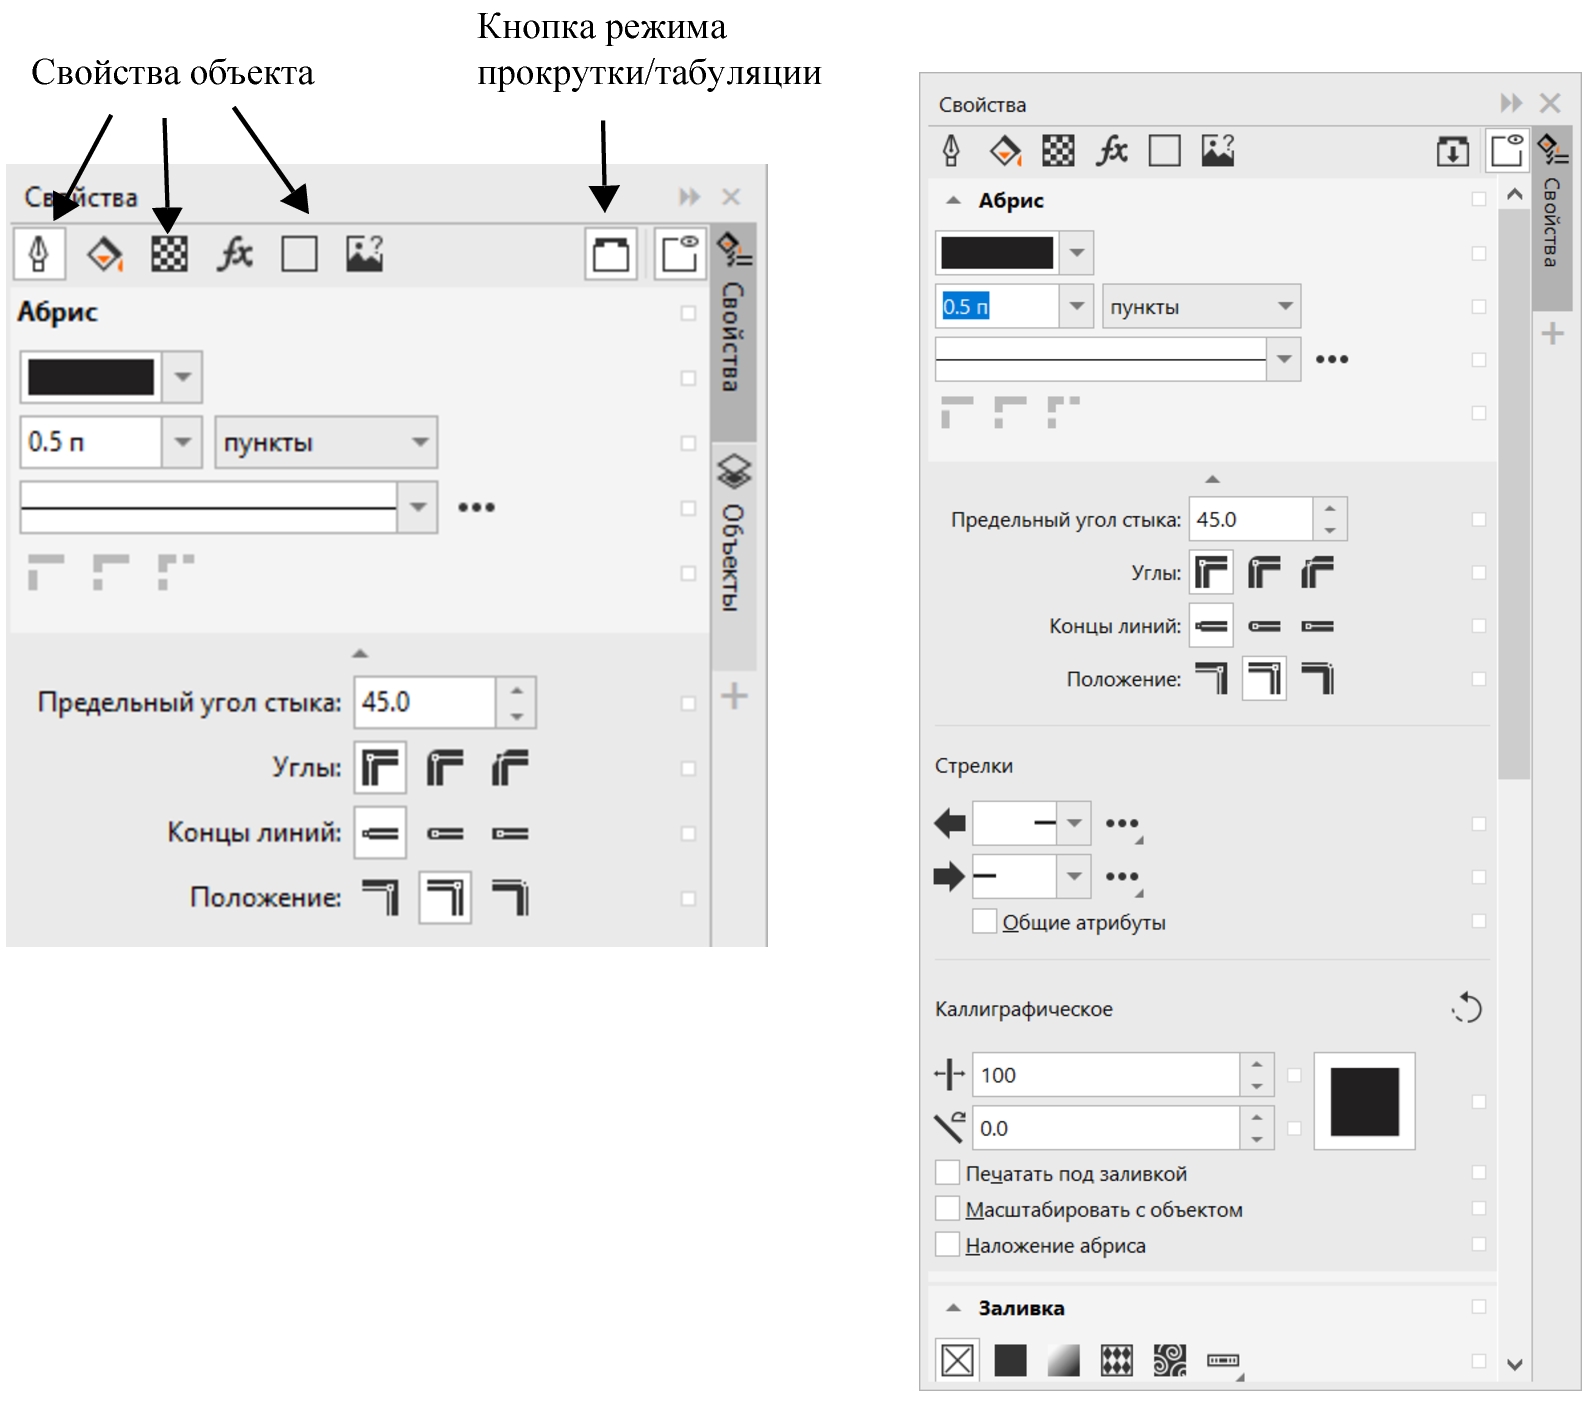Toggle small checkbox beside the 100 stretch field
Screen dimensions: 1593x1402
click(1294, 1075)
